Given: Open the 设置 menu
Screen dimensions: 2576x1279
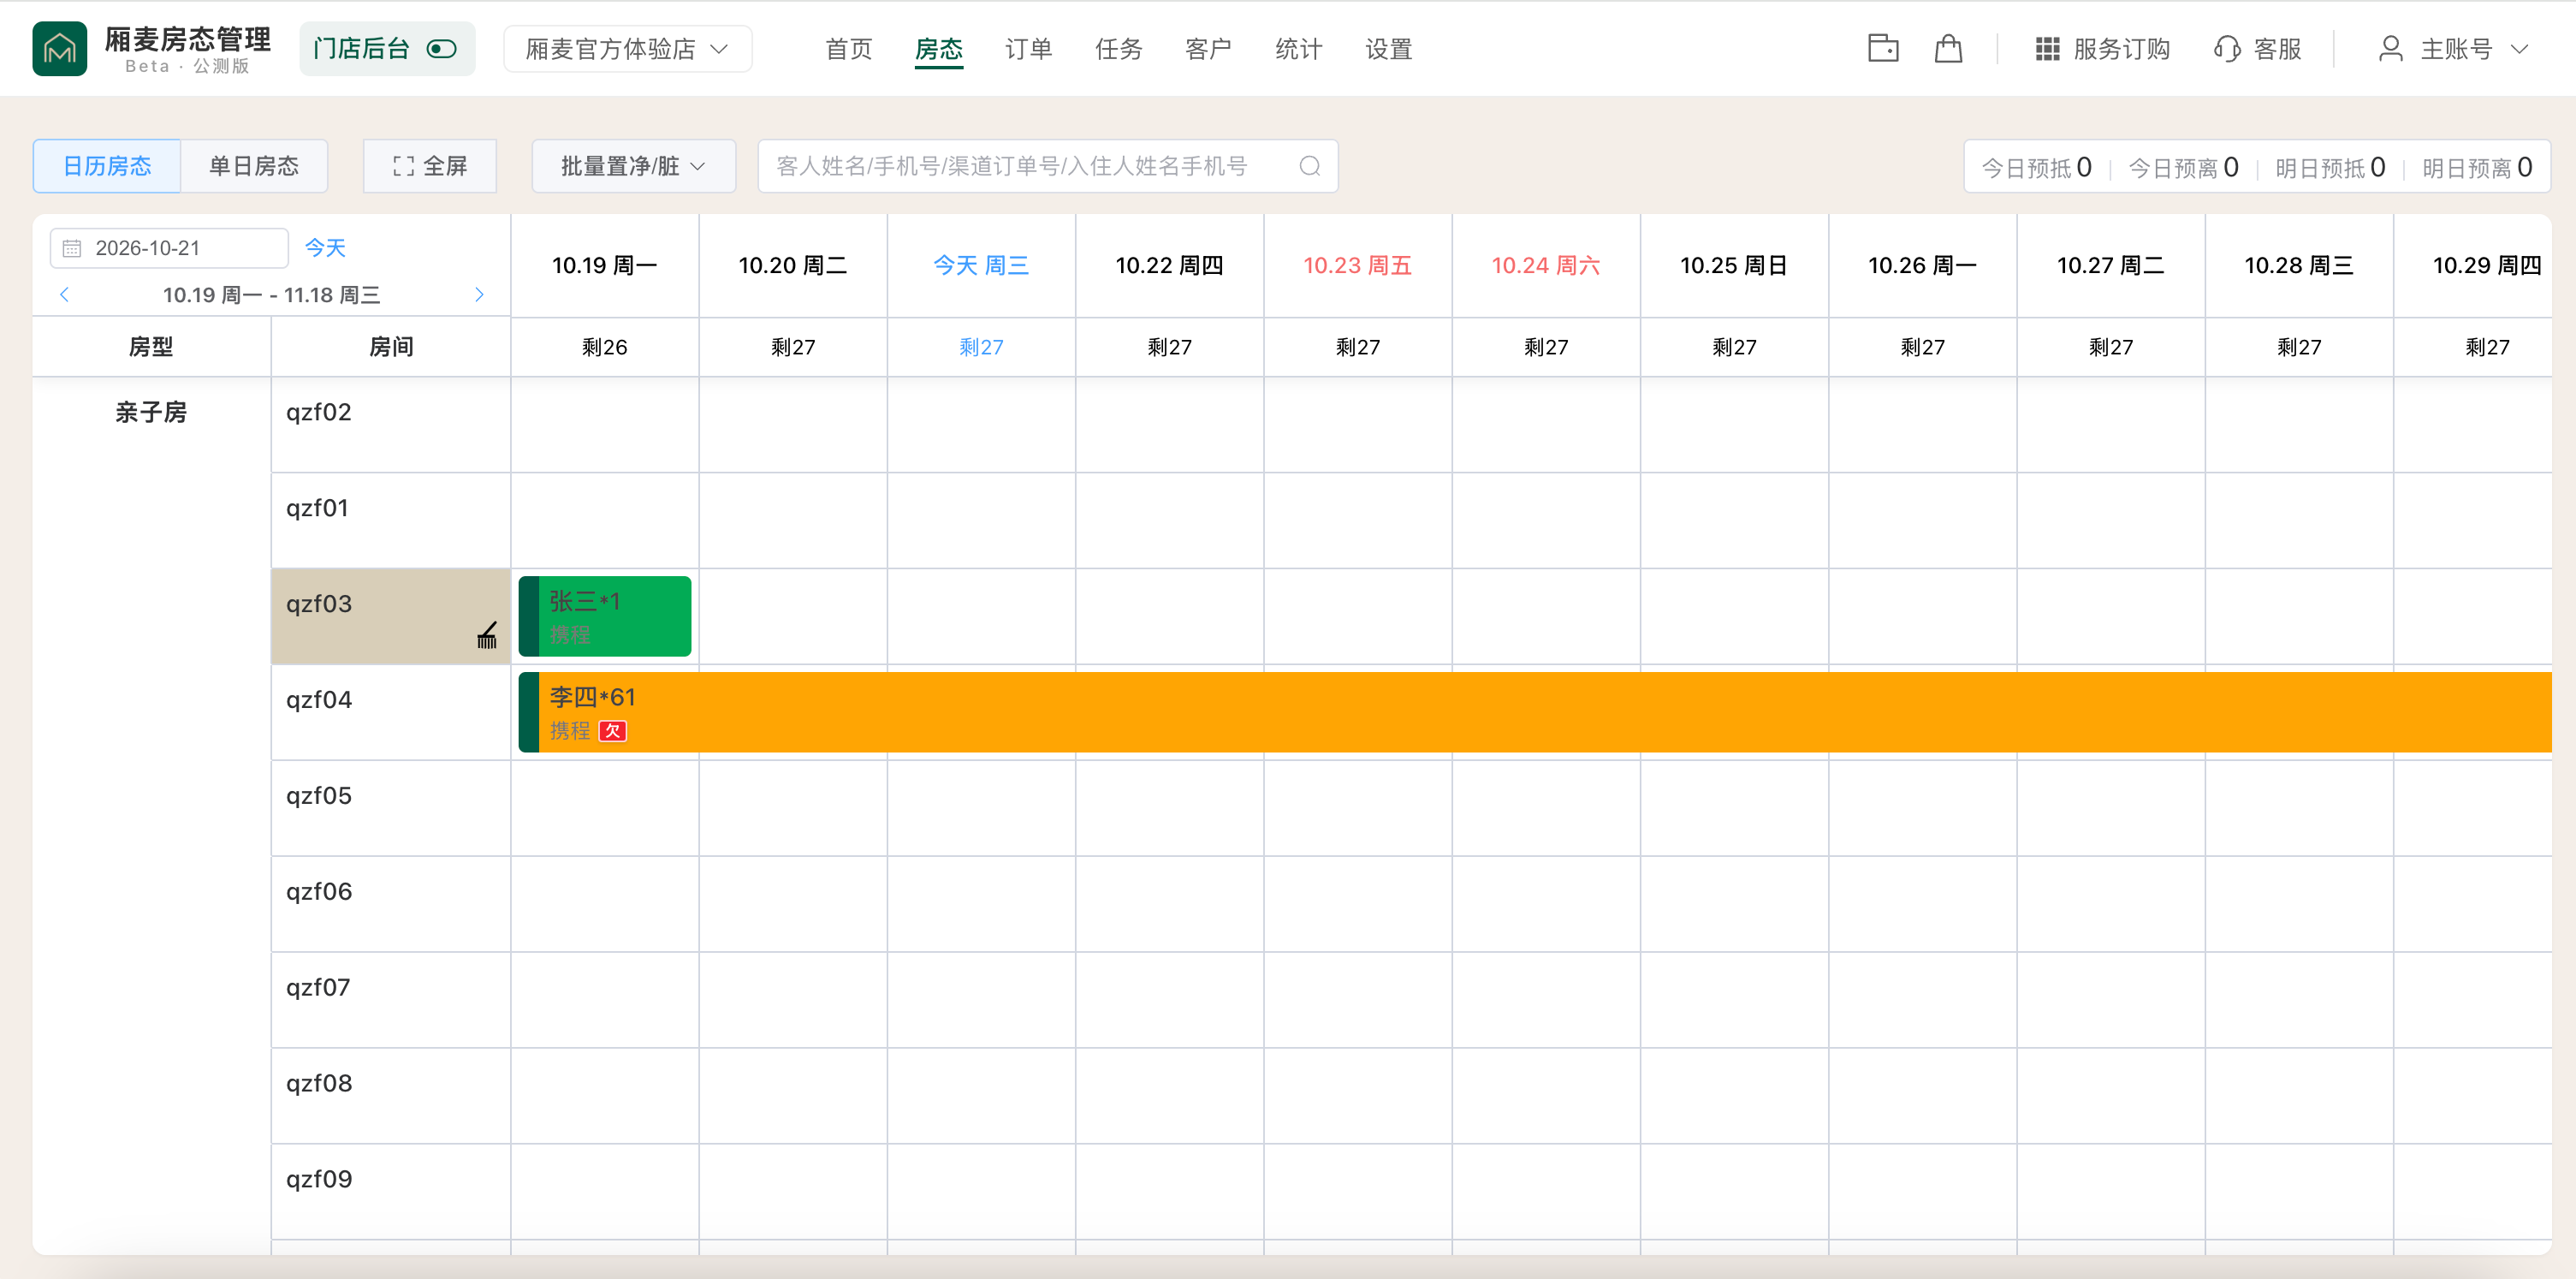Looking at the screenshot, I should point(1388,49).
